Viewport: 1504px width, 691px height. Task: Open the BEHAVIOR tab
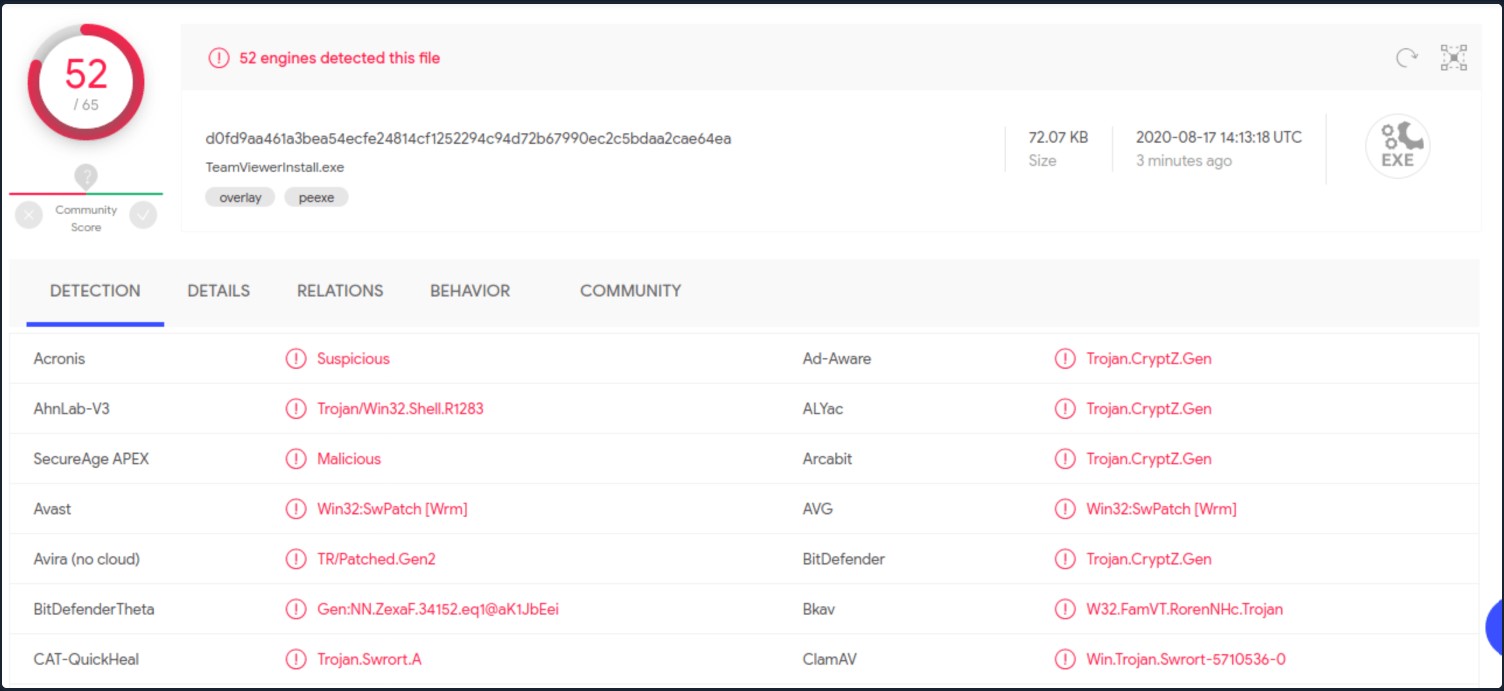coord(470,291)
